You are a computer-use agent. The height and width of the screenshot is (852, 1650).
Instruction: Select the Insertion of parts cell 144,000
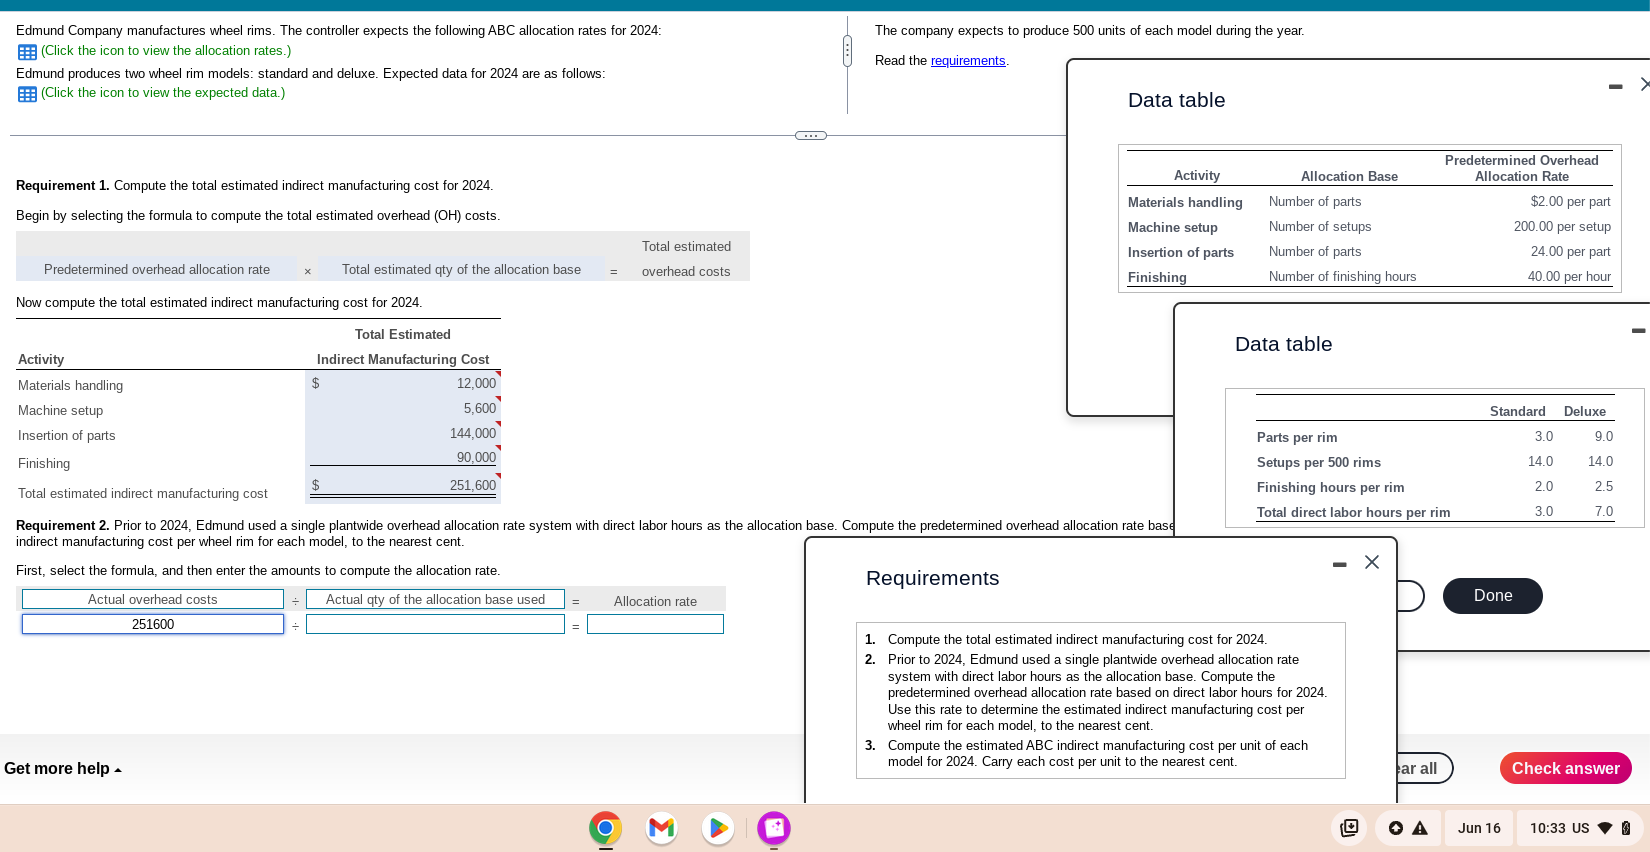click(403, 433)
